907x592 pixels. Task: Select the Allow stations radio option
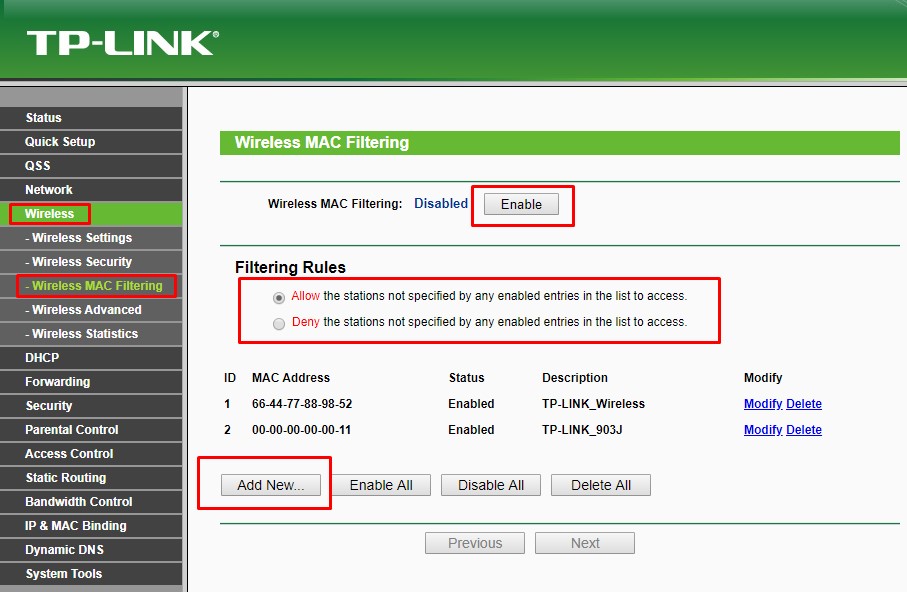click(x=279, y=297)
